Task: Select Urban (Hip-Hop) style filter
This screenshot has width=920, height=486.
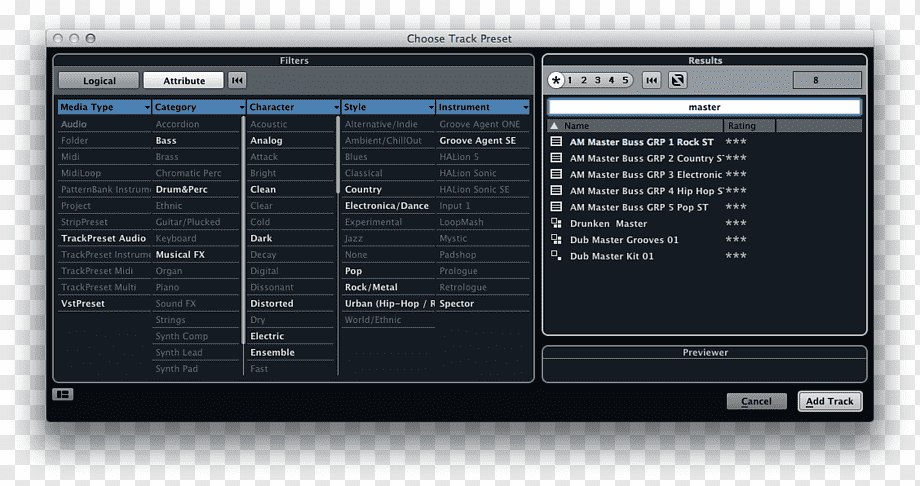Action: pos(388,303)
